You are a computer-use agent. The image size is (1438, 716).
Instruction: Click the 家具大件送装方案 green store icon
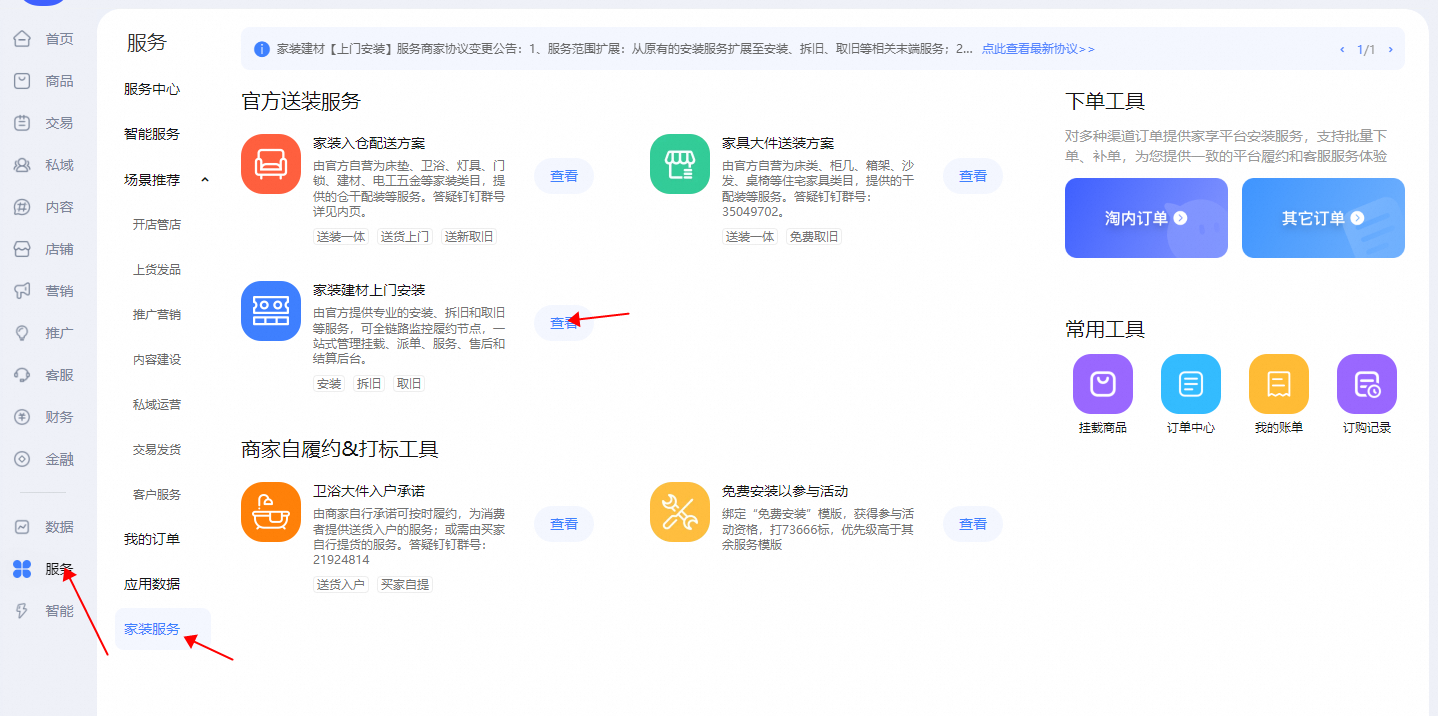click(x=680, y=164)
